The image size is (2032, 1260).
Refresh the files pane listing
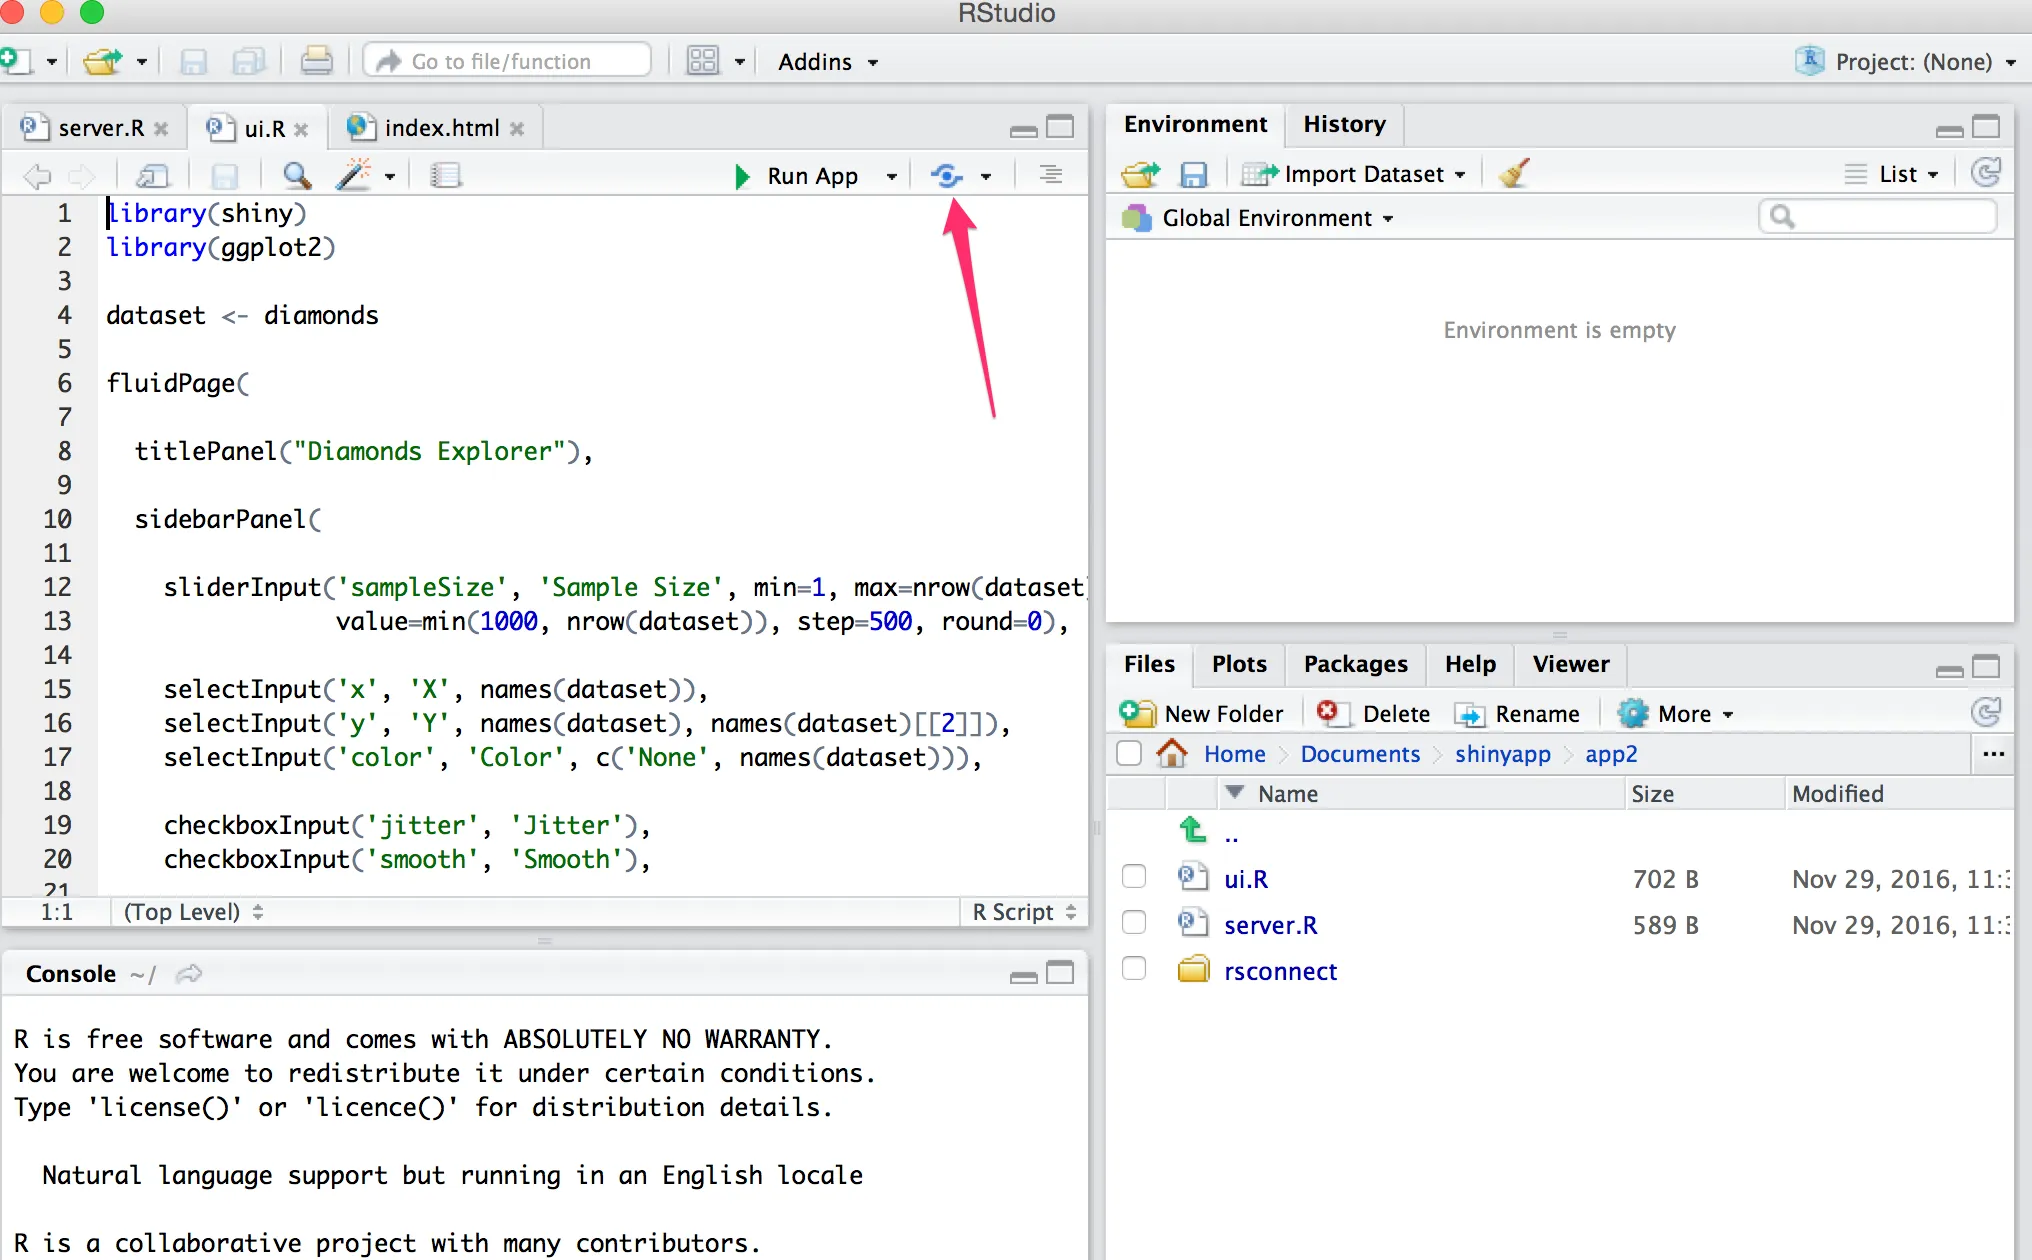(x=1985, y=713)
